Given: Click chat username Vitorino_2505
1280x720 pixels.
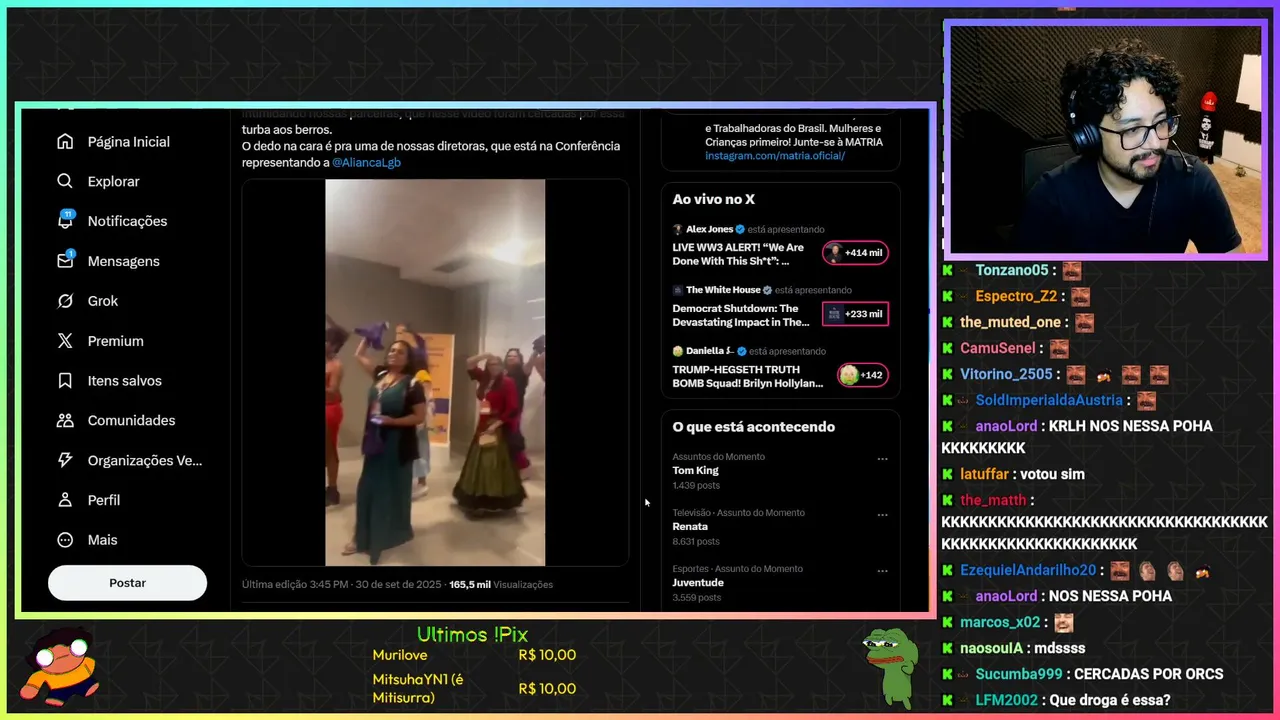Looking at the screenshot, I should click(x=1006, y=374).
